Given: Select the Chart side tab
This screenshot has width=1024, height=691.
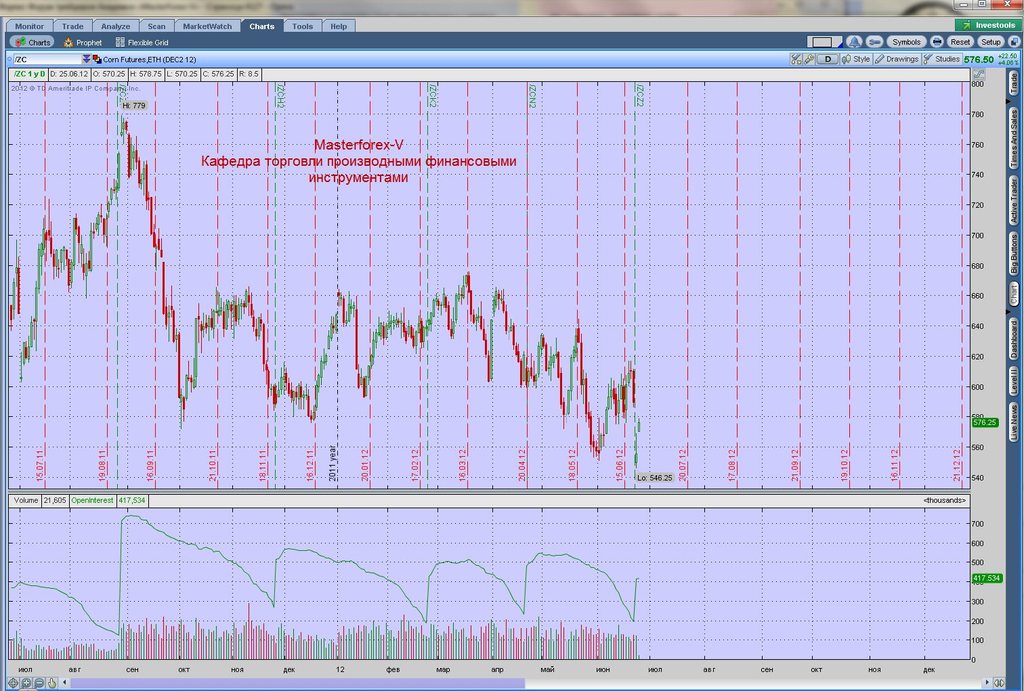Looking at the screenshot, I should click(x=1014, y=293).
